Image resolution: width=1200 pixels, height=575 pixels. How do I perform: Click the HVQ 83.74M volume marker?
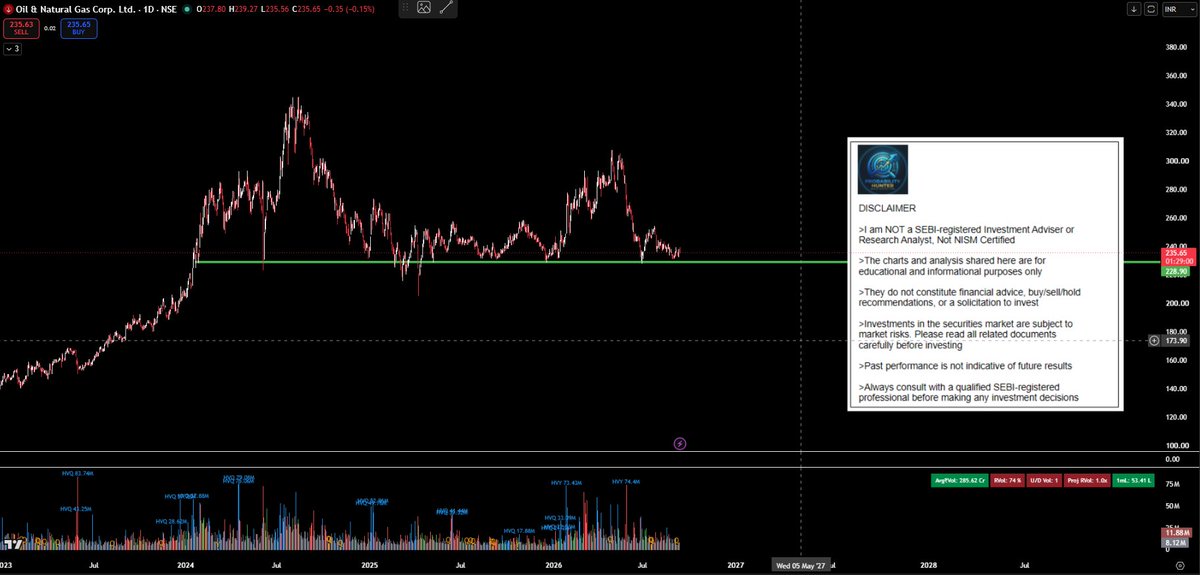coord(76,473)
